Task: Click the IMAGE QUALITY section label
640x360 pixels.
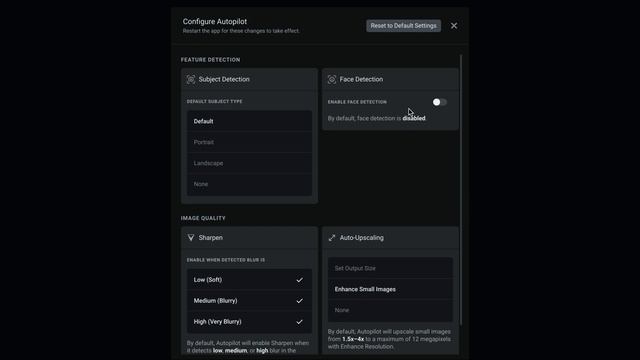Action: coord(203,218)
